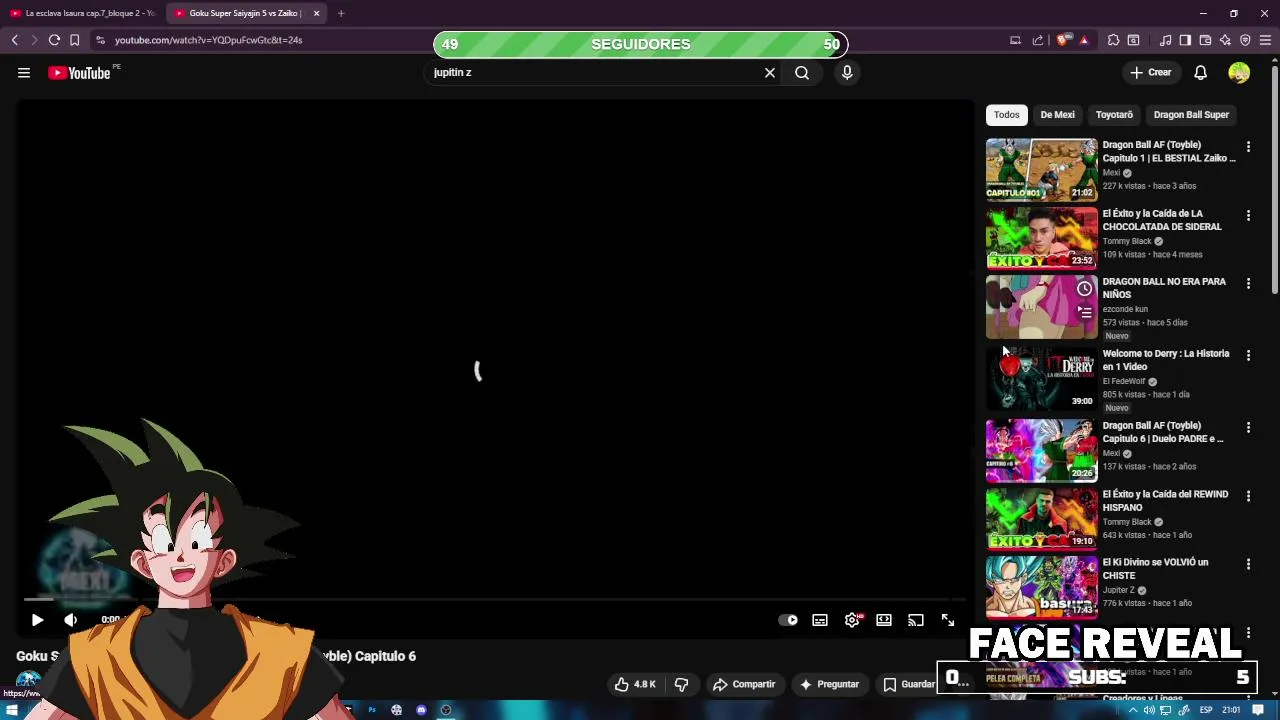Open options for CHOCOLATADA DE SIDERAL video
The width and height of the screenshot is (1280, 720).
click(x=1248, y=216)
